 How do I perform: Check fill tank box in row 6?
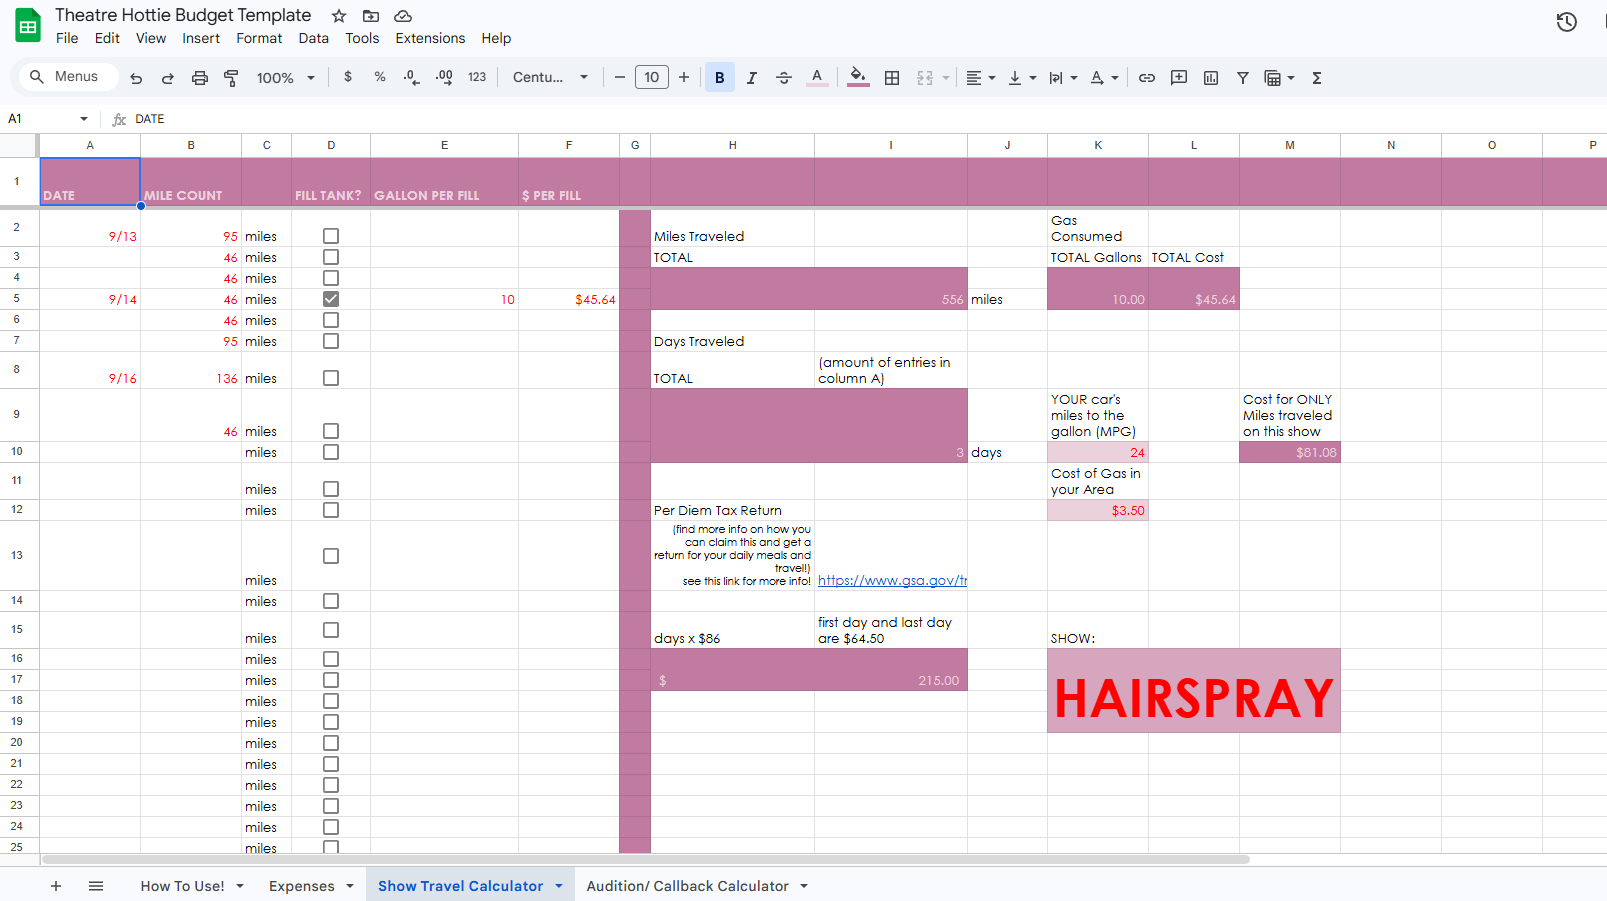point(331,320)
